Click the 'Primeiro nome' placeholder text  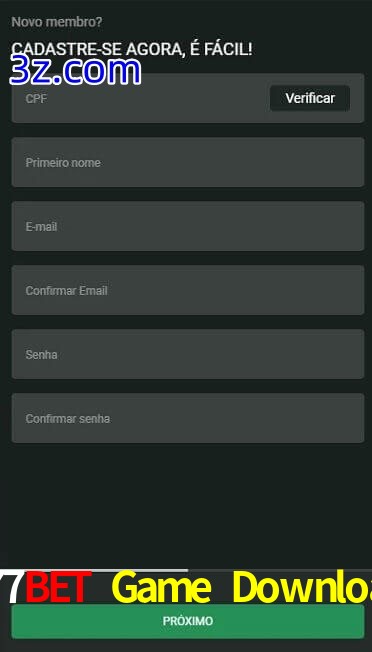click(x=63, y=163)
